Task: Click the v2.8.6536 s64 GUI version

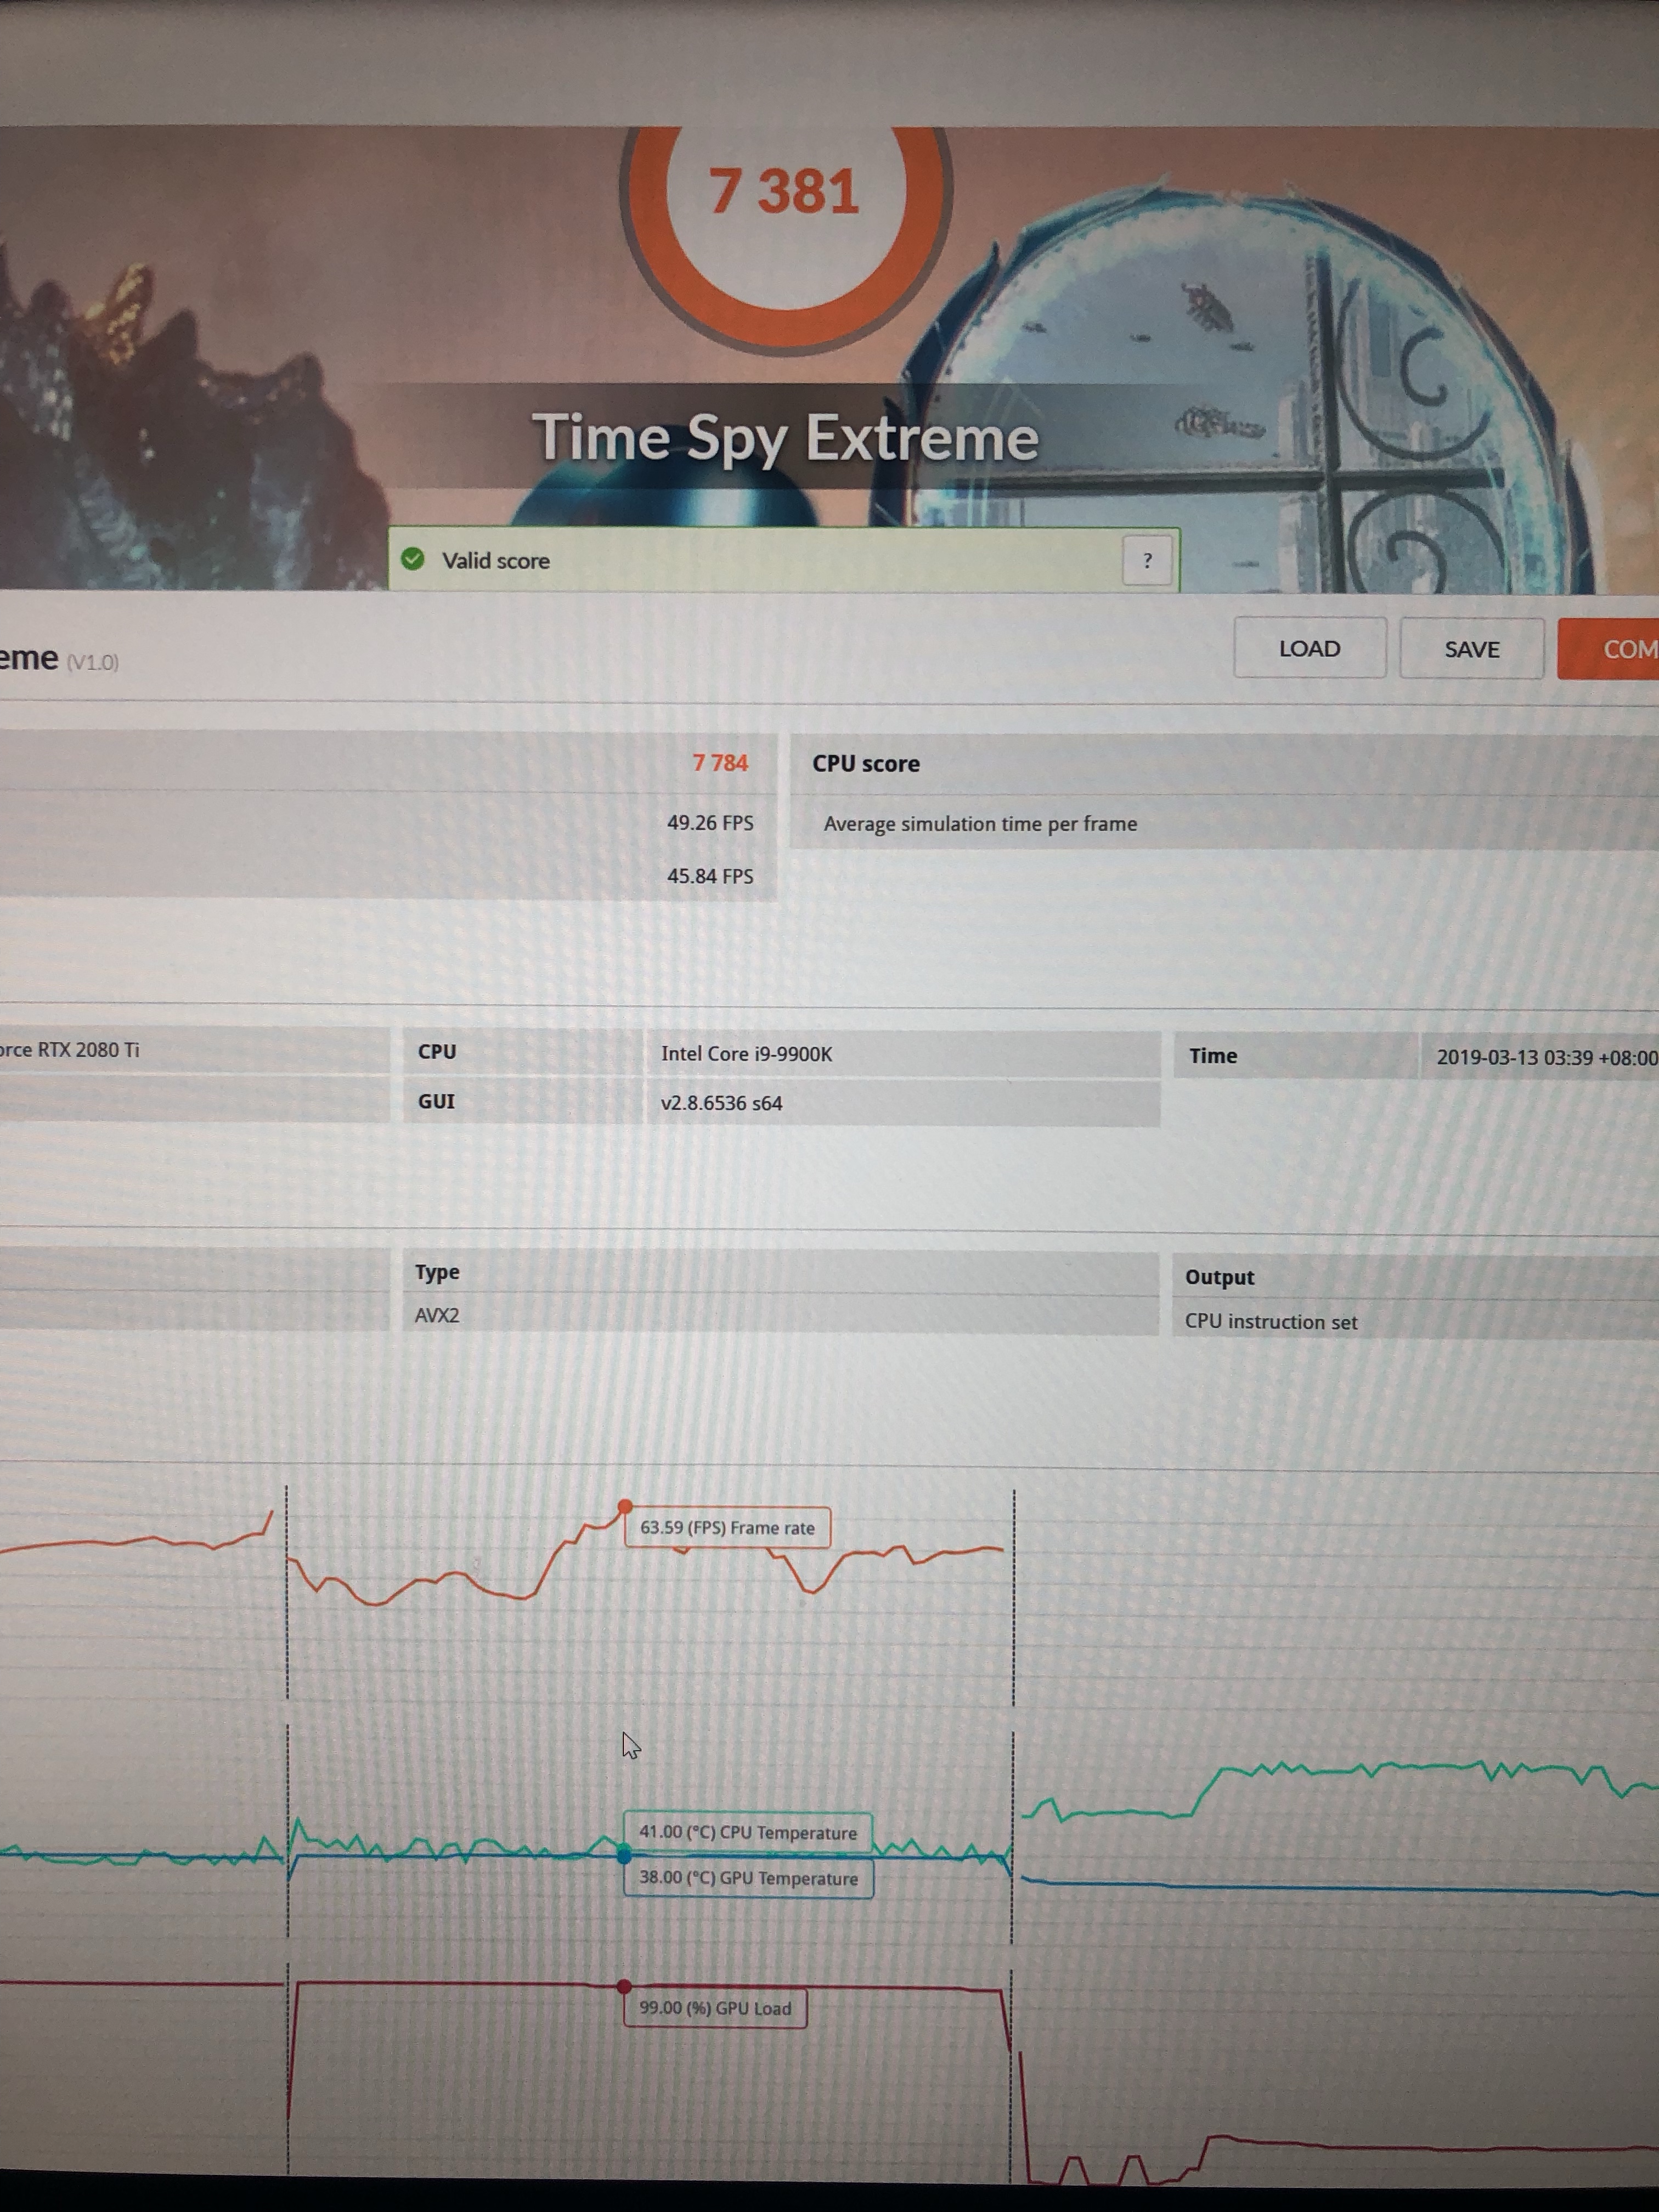Action: click(721, 1103)
